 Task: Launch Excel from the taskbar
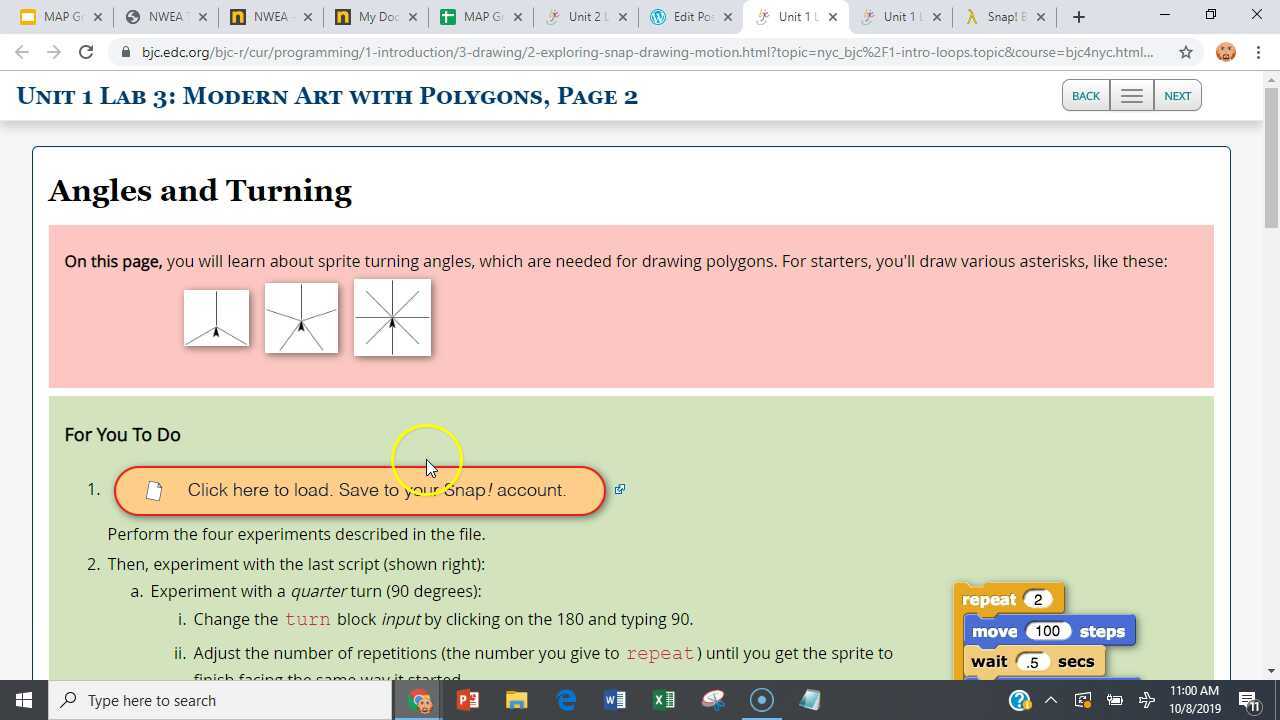(x=663, y=700)
